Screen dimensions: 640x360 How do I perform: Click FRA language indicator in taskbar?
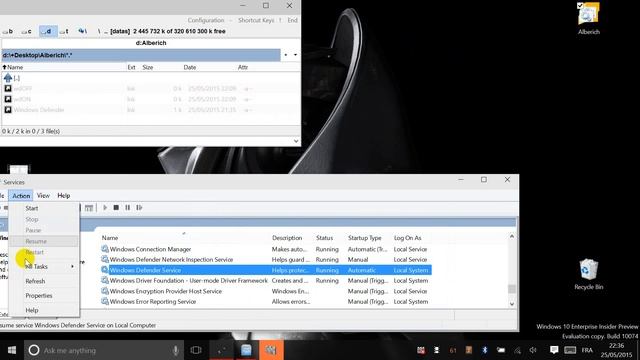(x=587, y=350)
